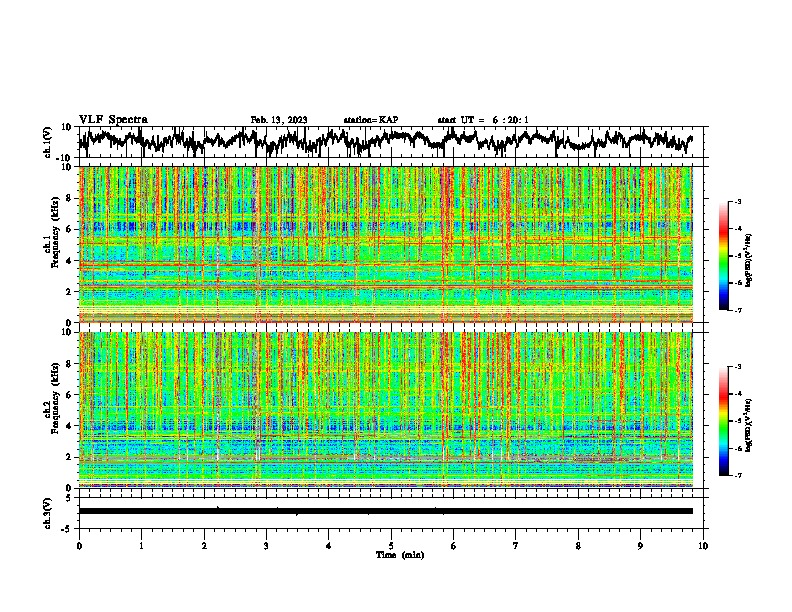Click time axis tick label "7"
Viewport: 792px width, 612px height.
point(516,546)
